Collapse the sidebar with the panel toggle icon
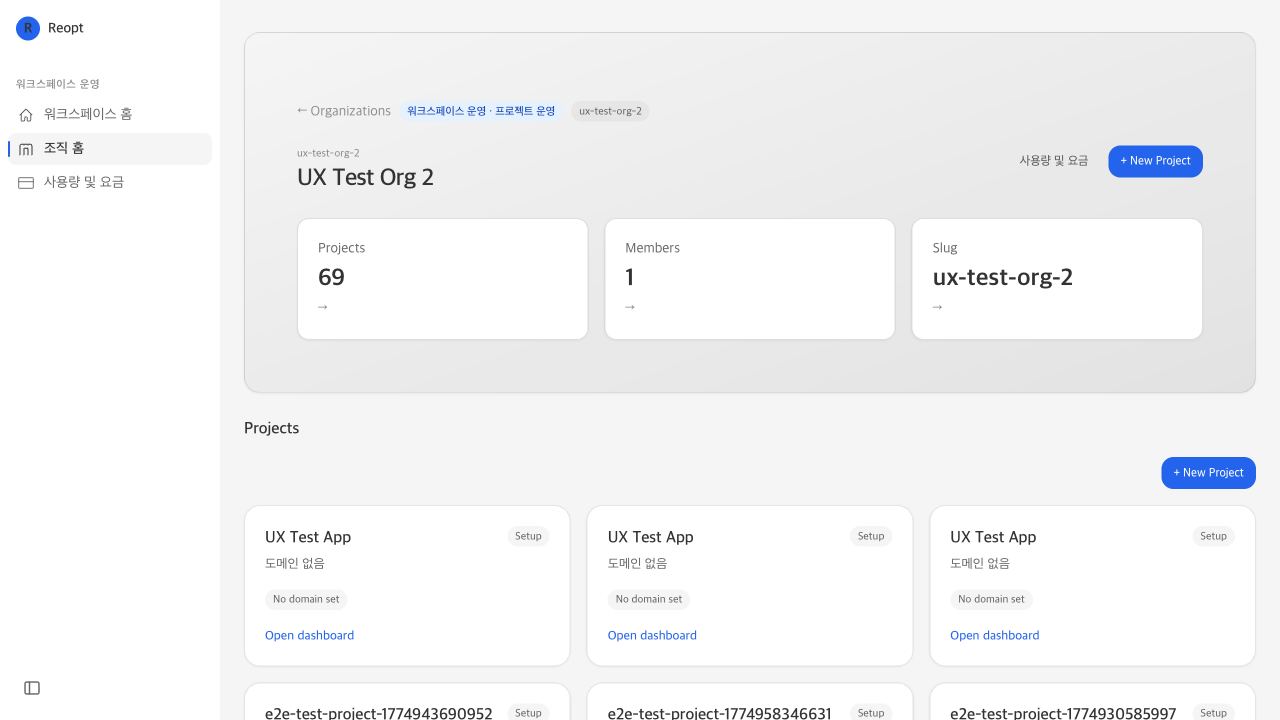 [32, 688]
